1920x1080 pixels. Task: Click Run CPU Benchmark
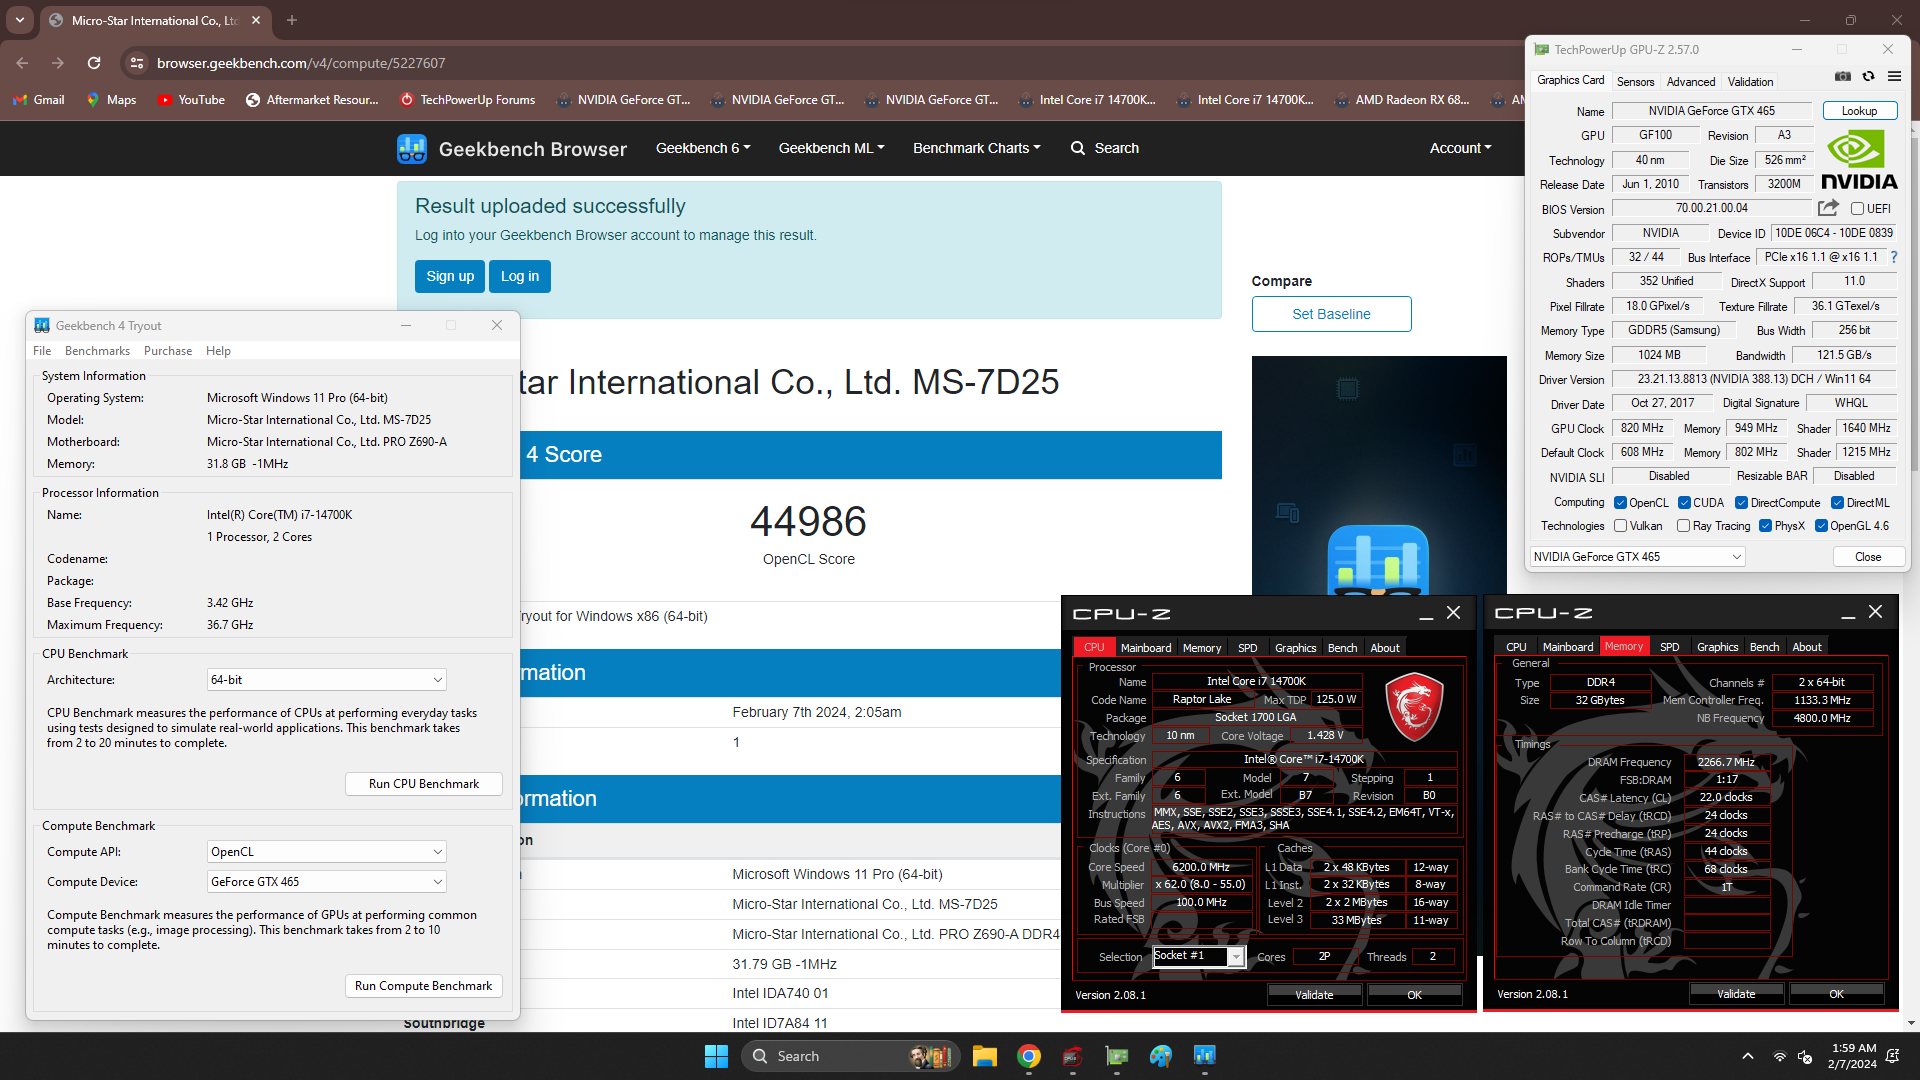point(423,784)
